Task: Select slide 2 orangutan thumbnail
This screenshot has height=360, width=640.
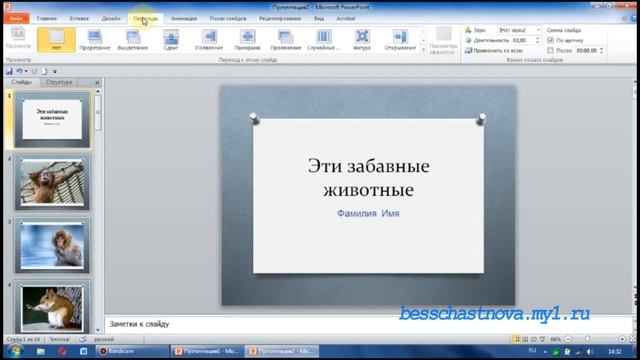Action: (52, 182)
